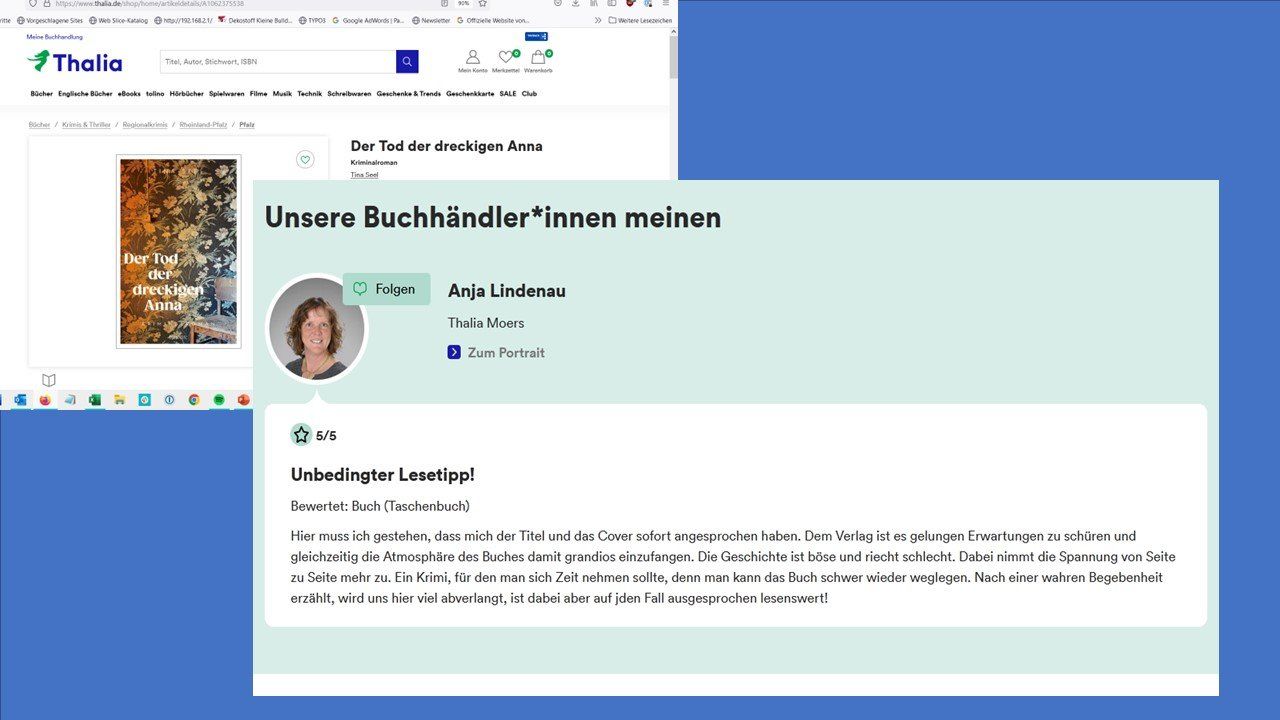The image size is (1280, 720).
Task: Open the Geschenke & Trends menu
Action: 409,94
